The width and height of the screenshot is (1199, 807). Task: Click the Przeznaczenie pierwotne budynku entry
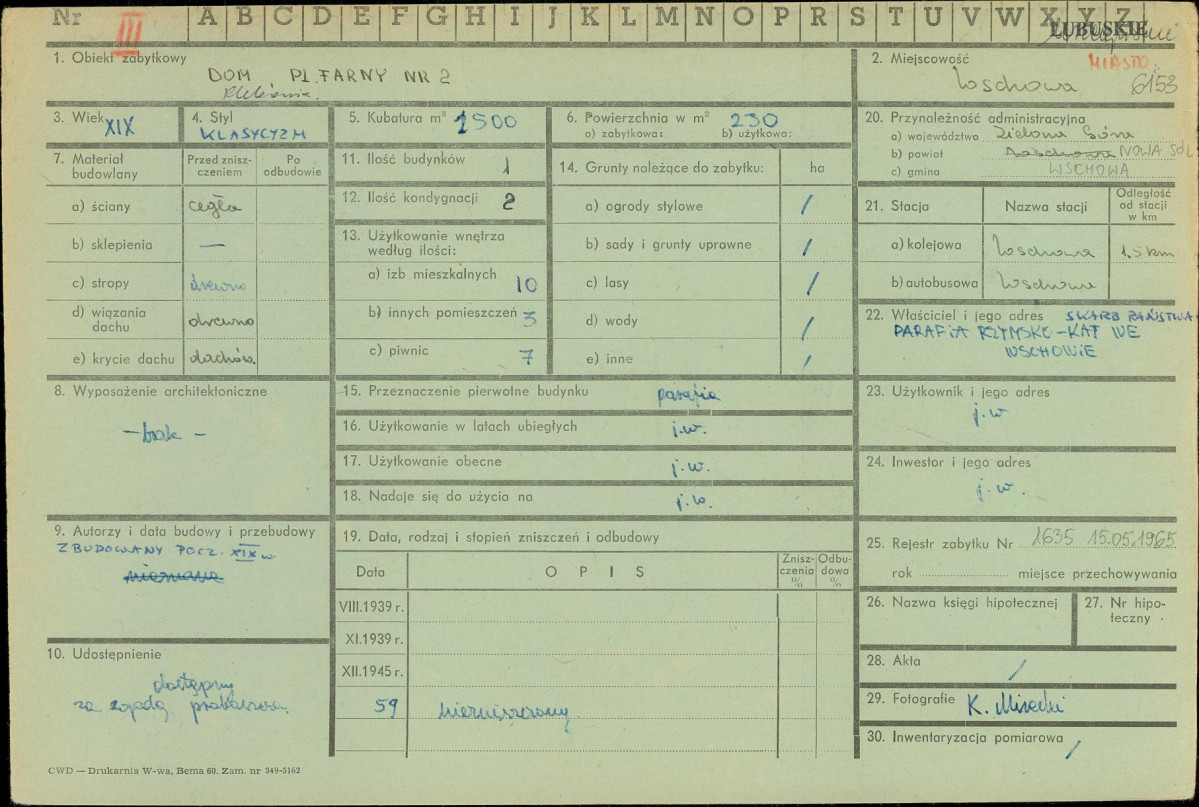(689, 394)
